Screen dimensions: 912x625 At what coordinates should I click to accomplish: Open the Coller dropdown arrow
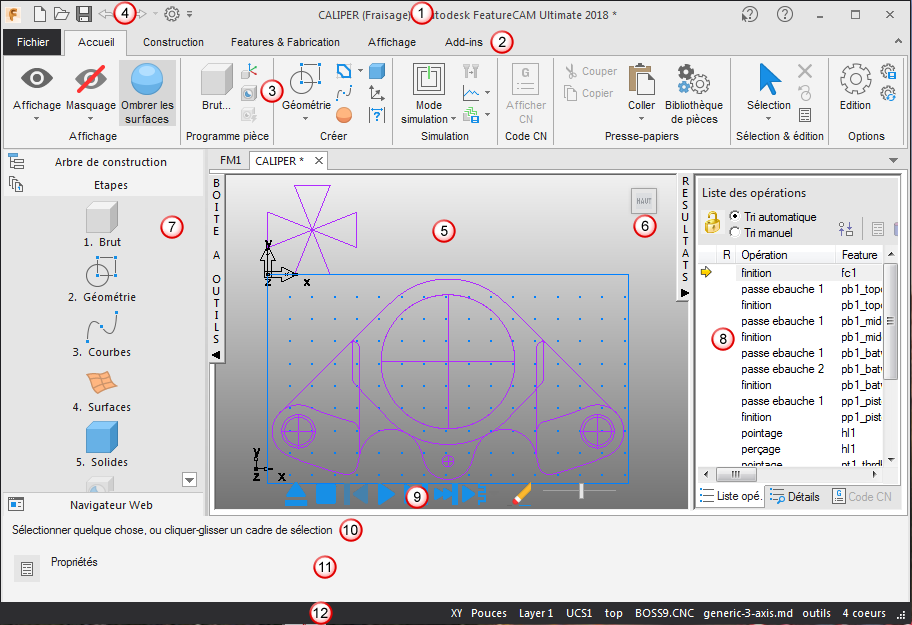[x=642, y=119]
